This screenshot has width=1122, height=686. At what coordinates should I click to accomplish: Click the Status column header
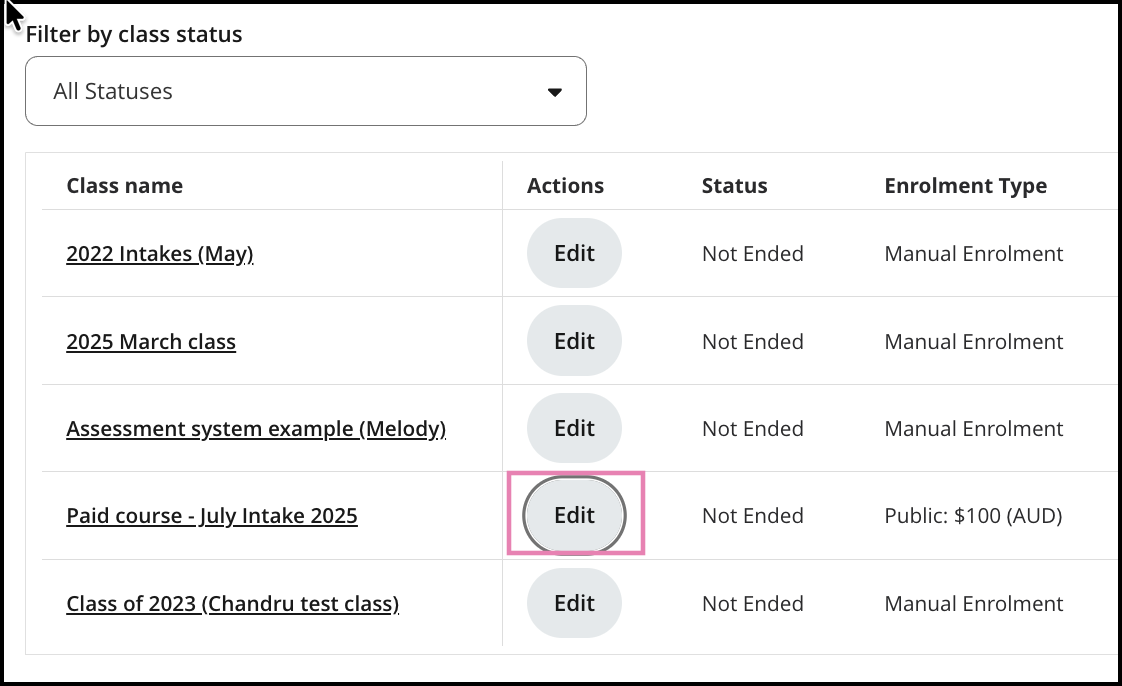(735, 186)
